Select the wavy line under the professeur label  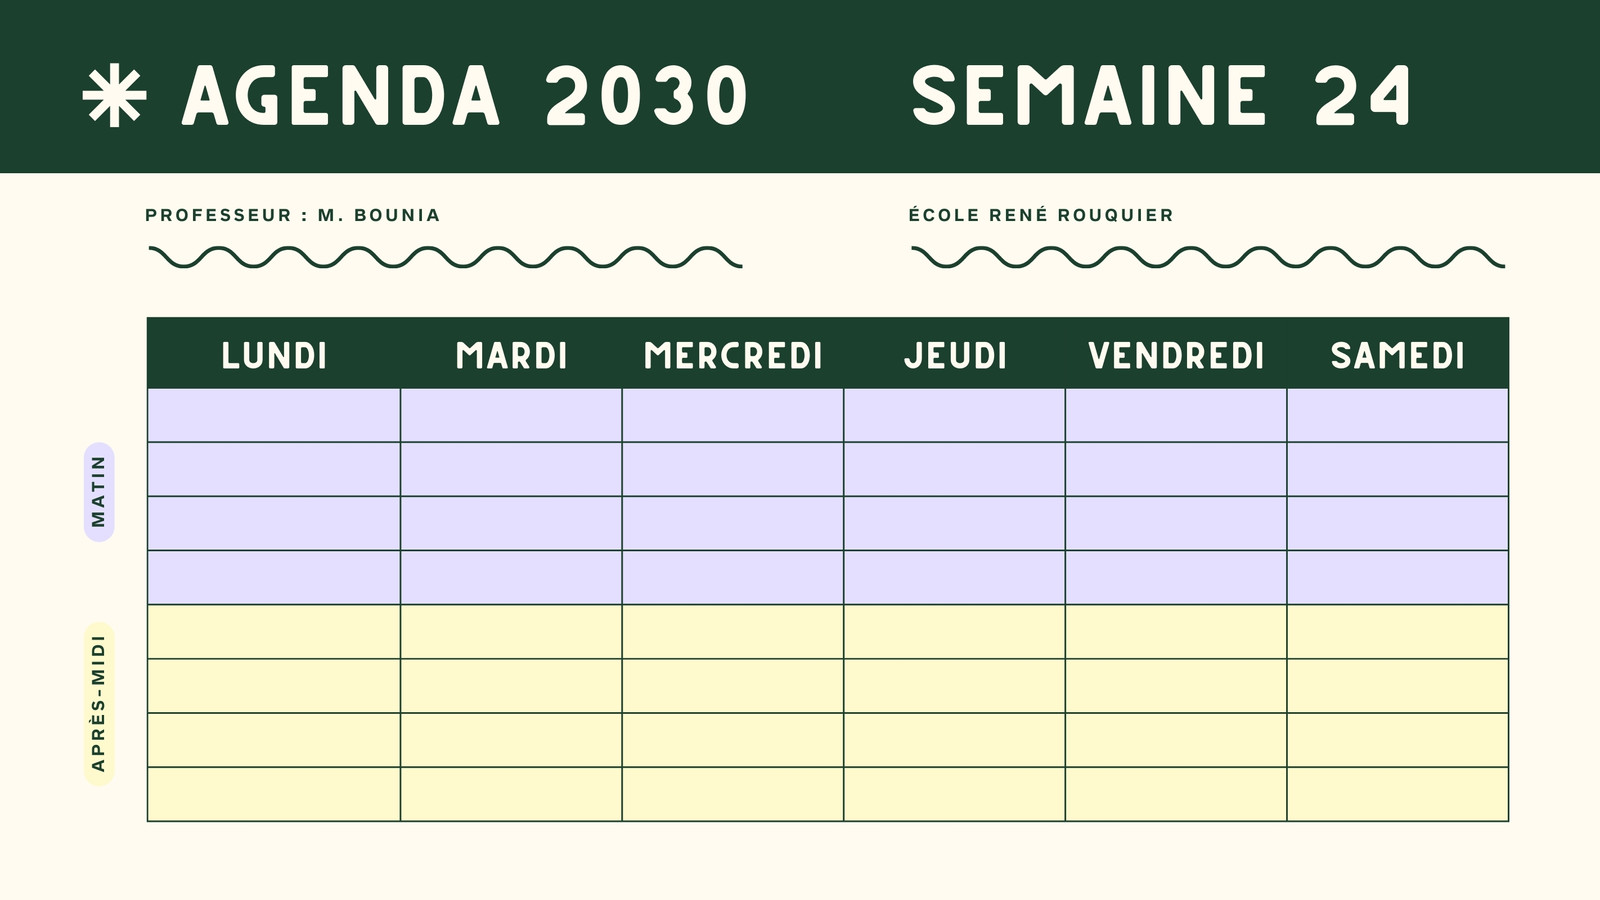(445, 257)
